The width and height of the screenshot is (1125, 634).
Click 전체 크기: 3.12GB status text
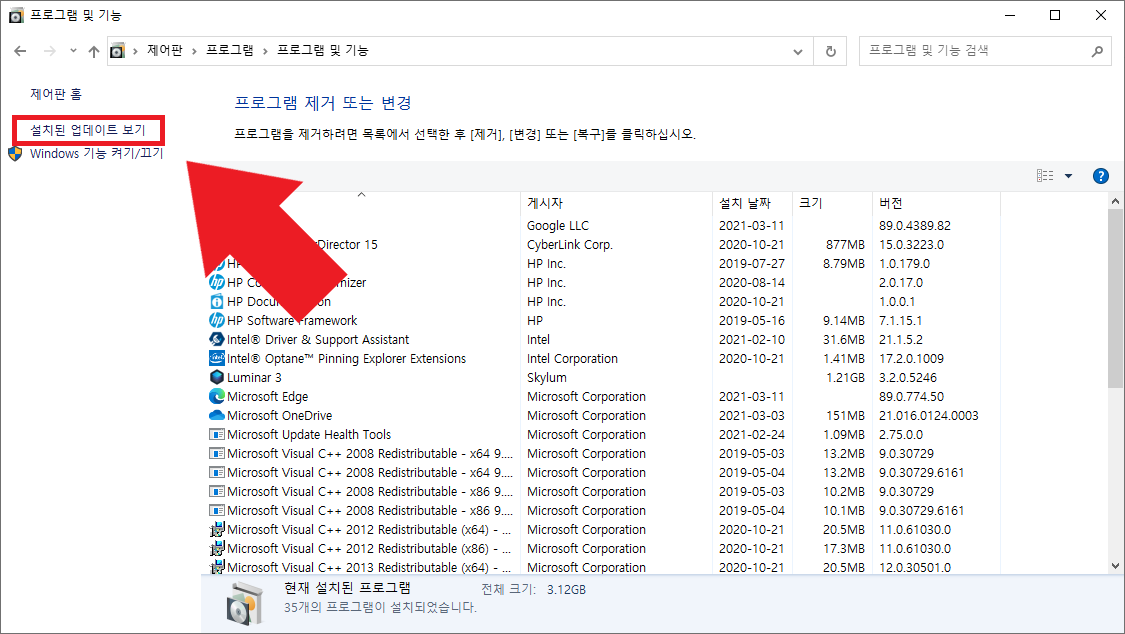[533, 590]
